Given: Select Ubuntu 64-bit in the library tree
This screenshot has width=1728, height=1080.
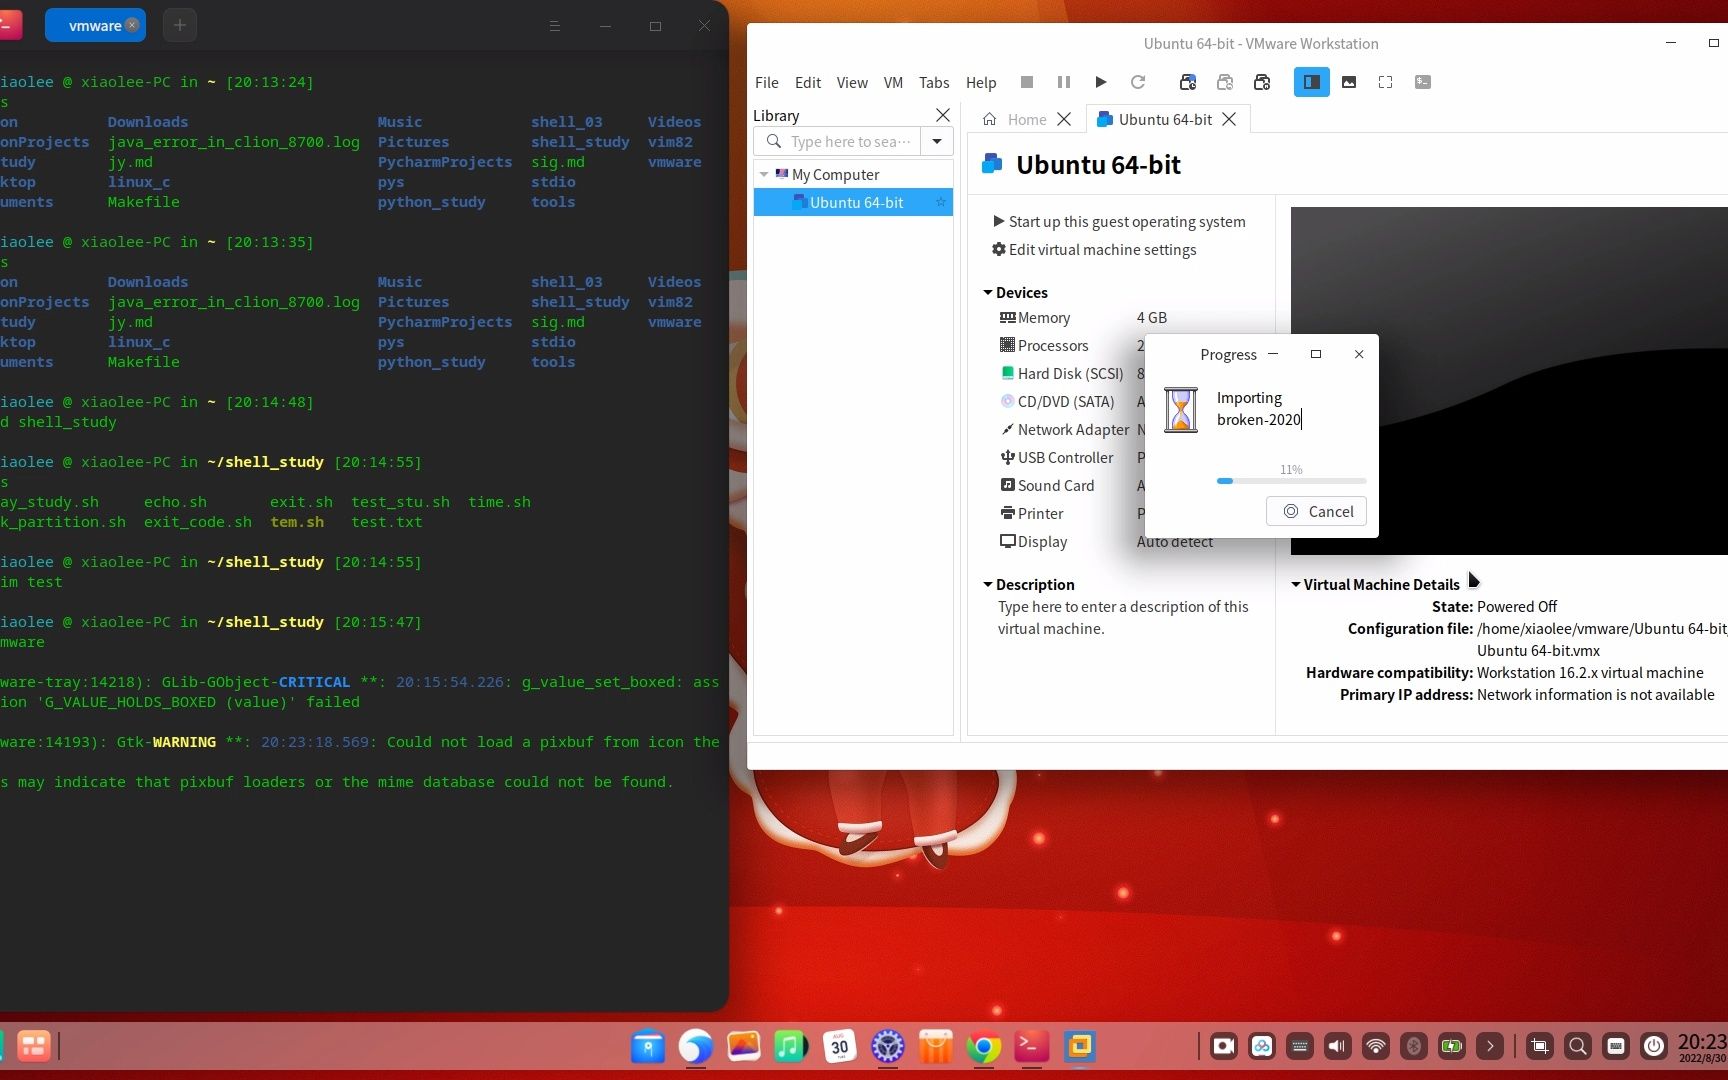Looking at the screenshot, I should tap(853, 202).
